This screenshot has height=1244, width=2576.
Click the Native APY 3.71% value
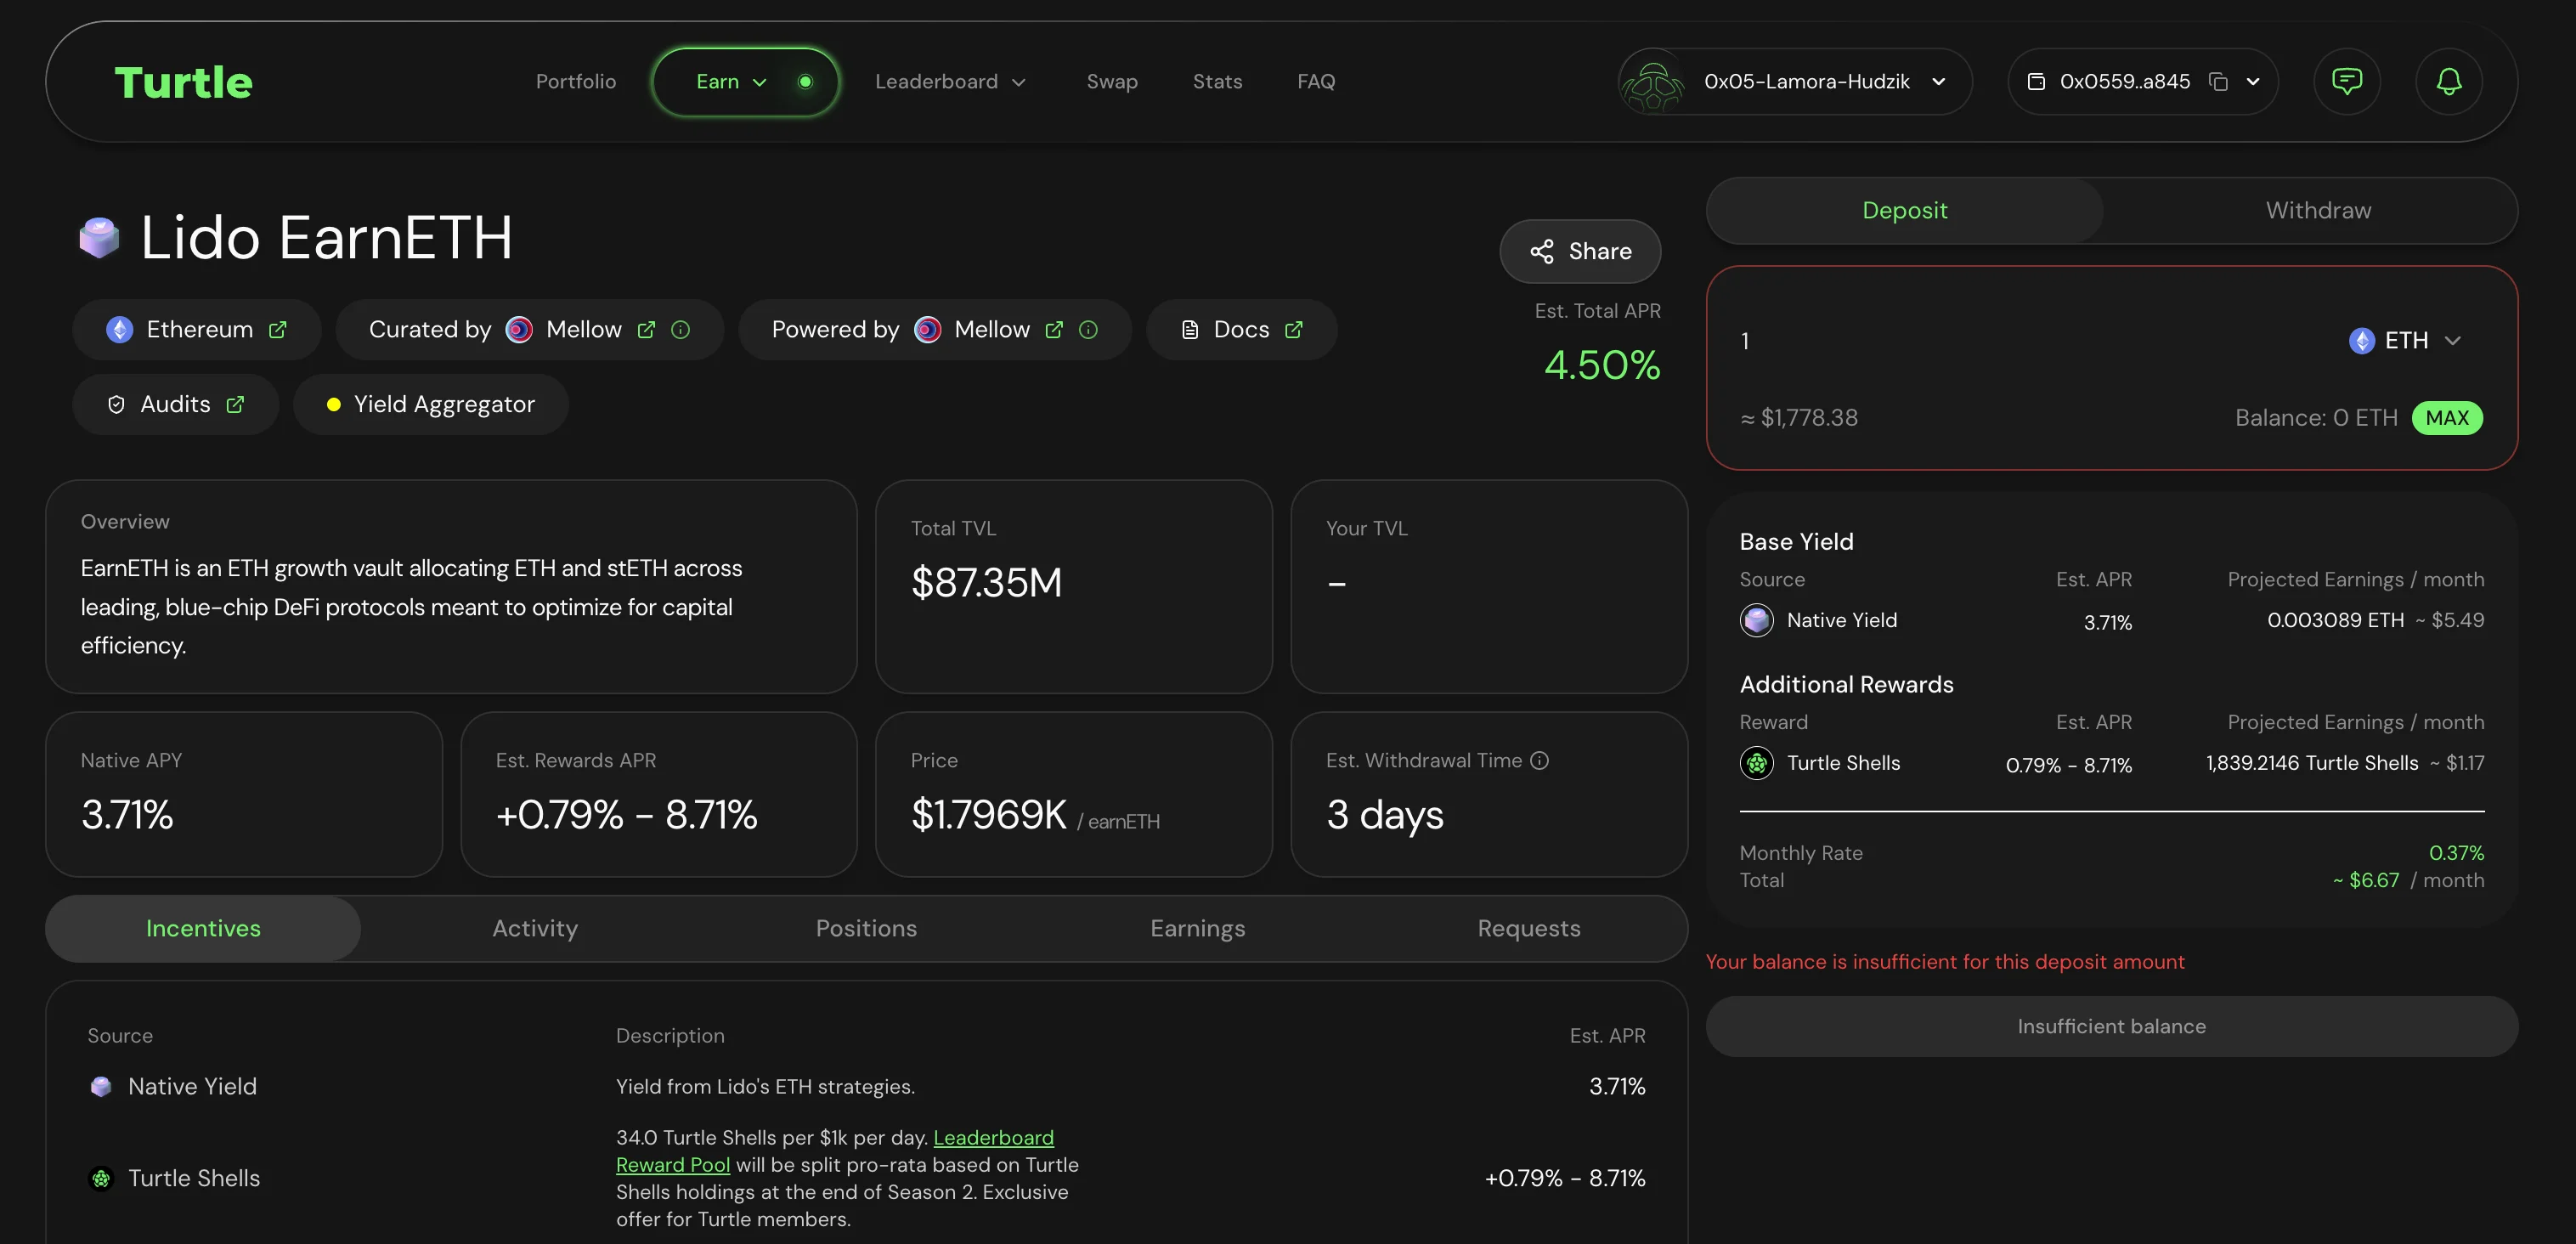pyautogui.click(x=127, y=815)
